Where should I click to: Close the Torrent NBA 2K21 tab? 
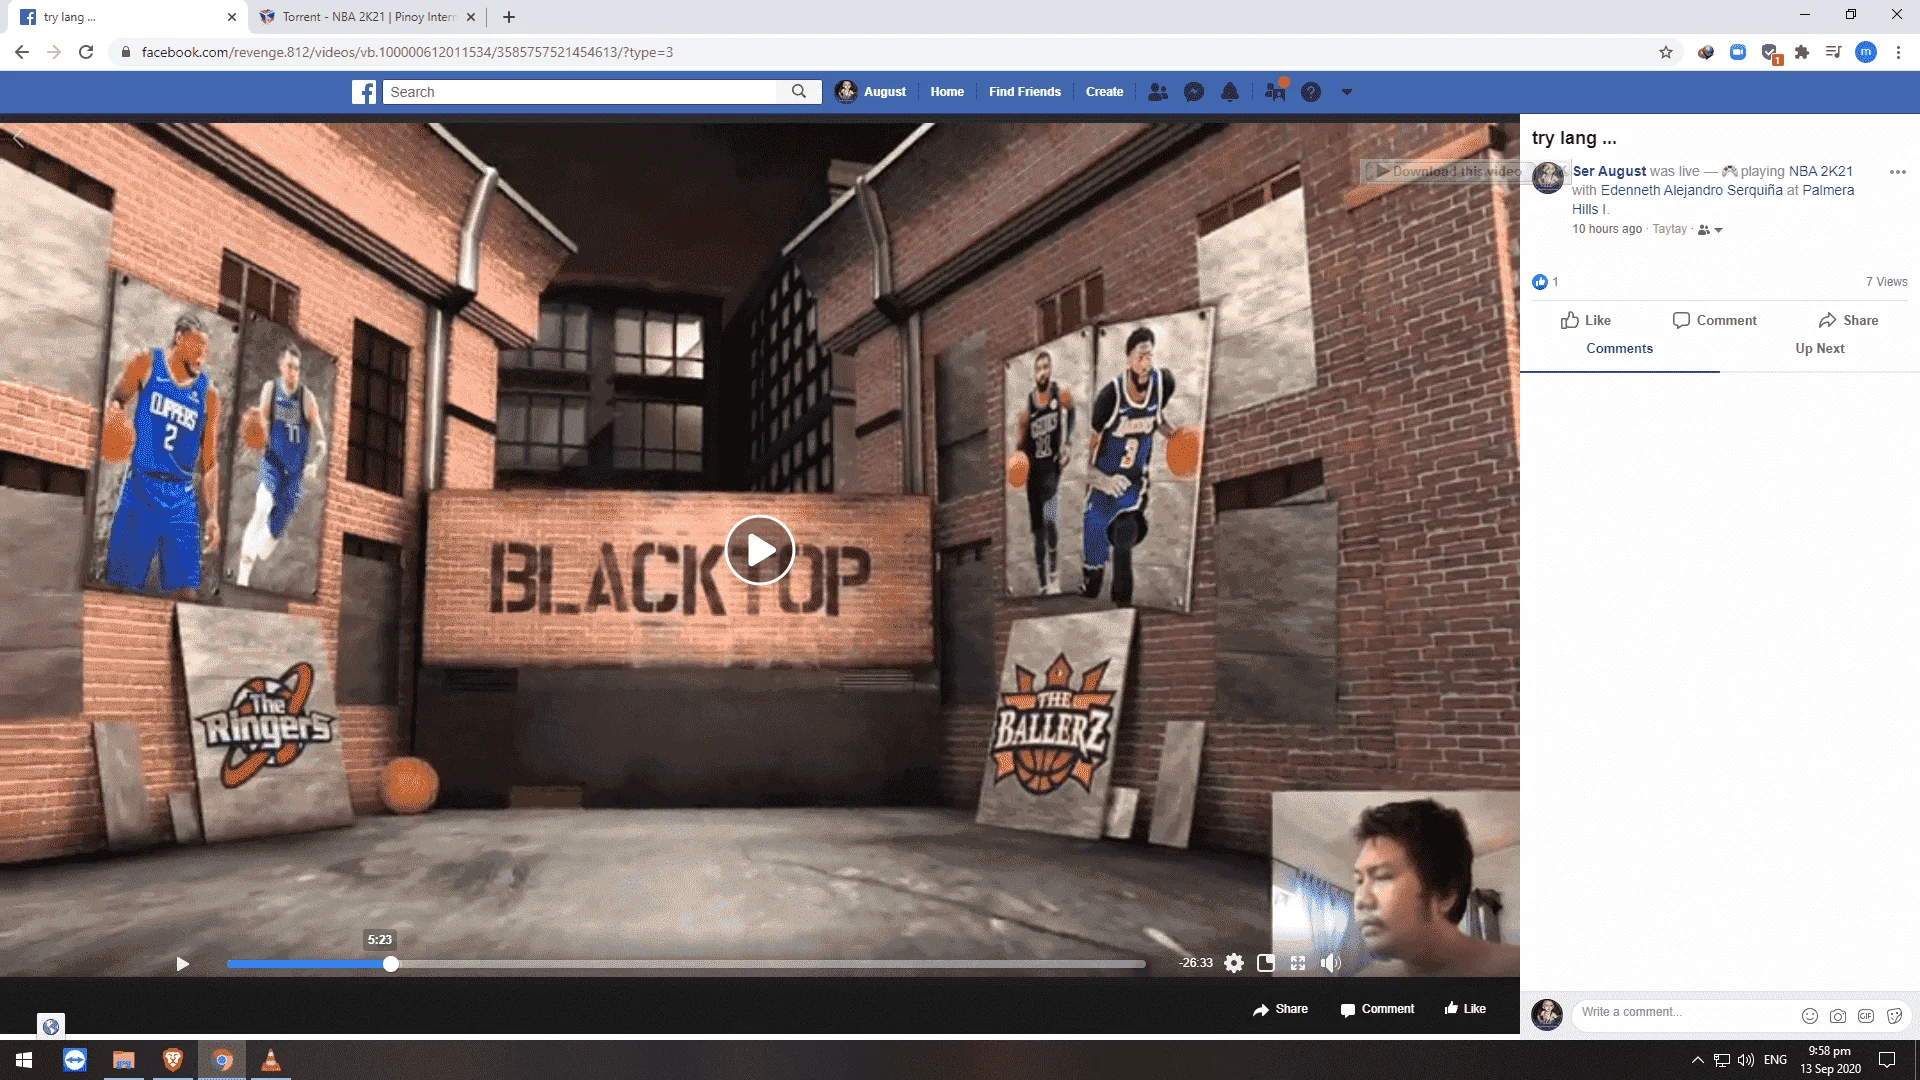(x=471, y=17)
